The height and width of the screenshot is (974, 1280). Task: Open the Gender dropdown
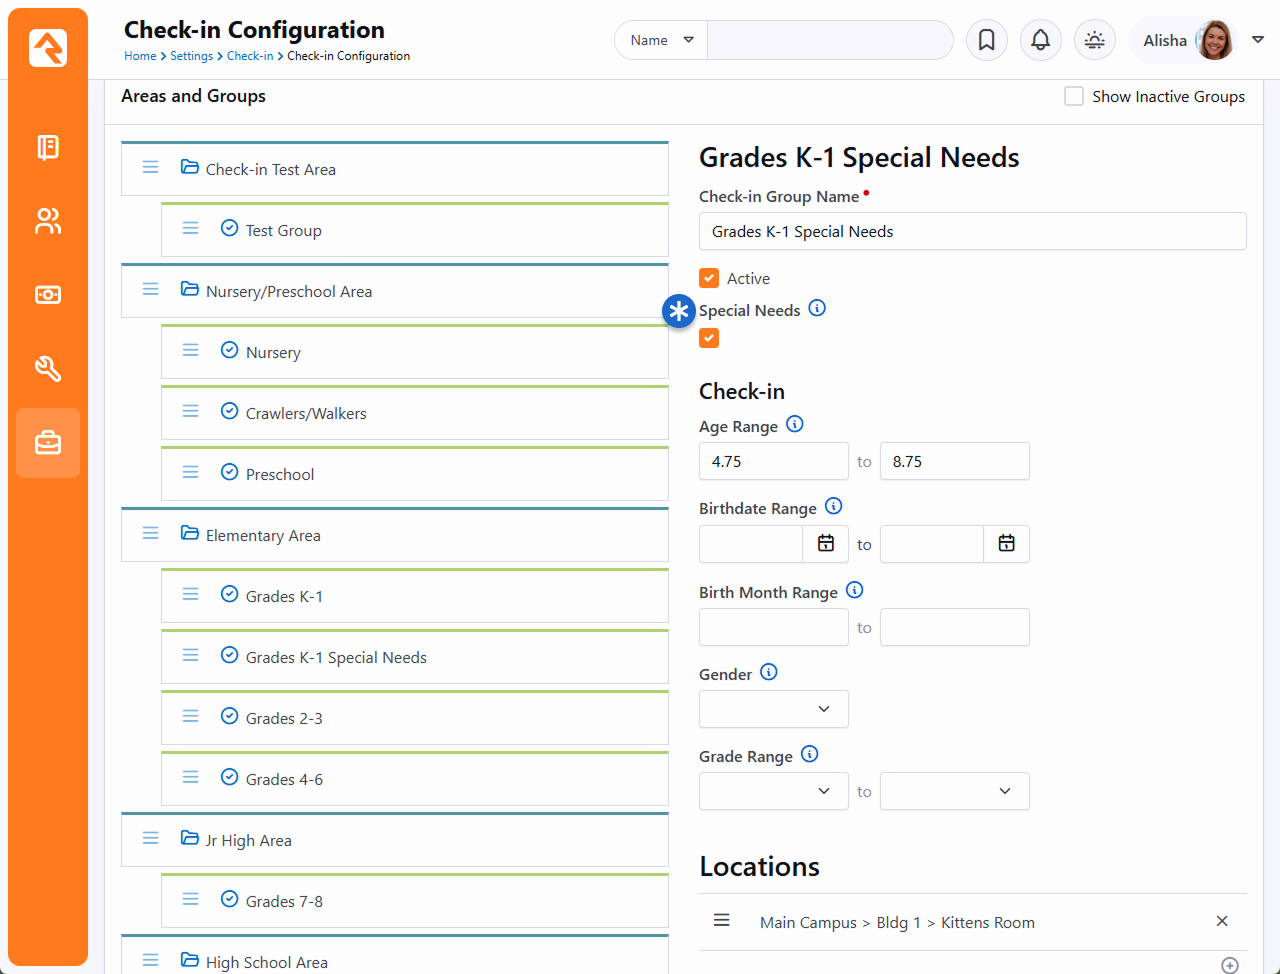point(773,709)
